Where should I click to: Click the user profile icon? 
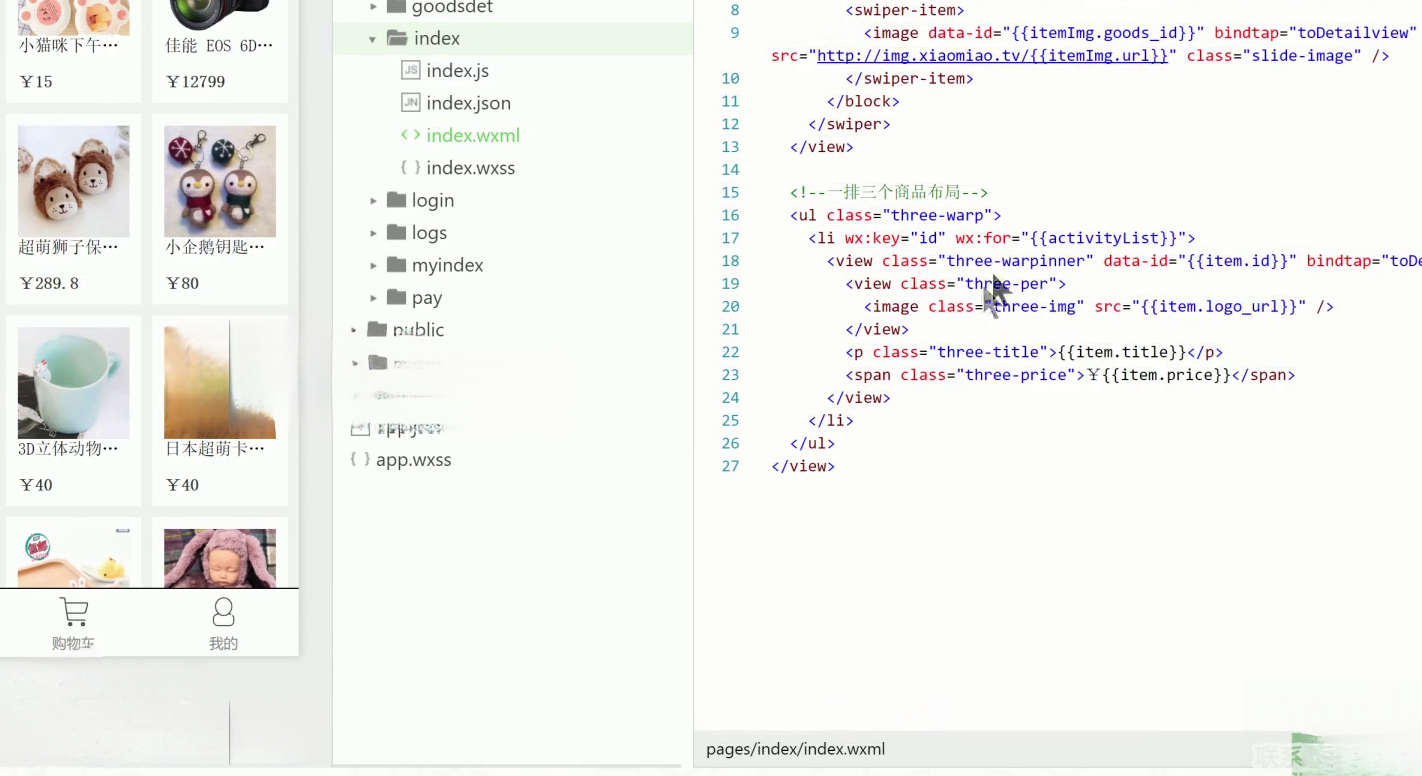pos(223,612)
